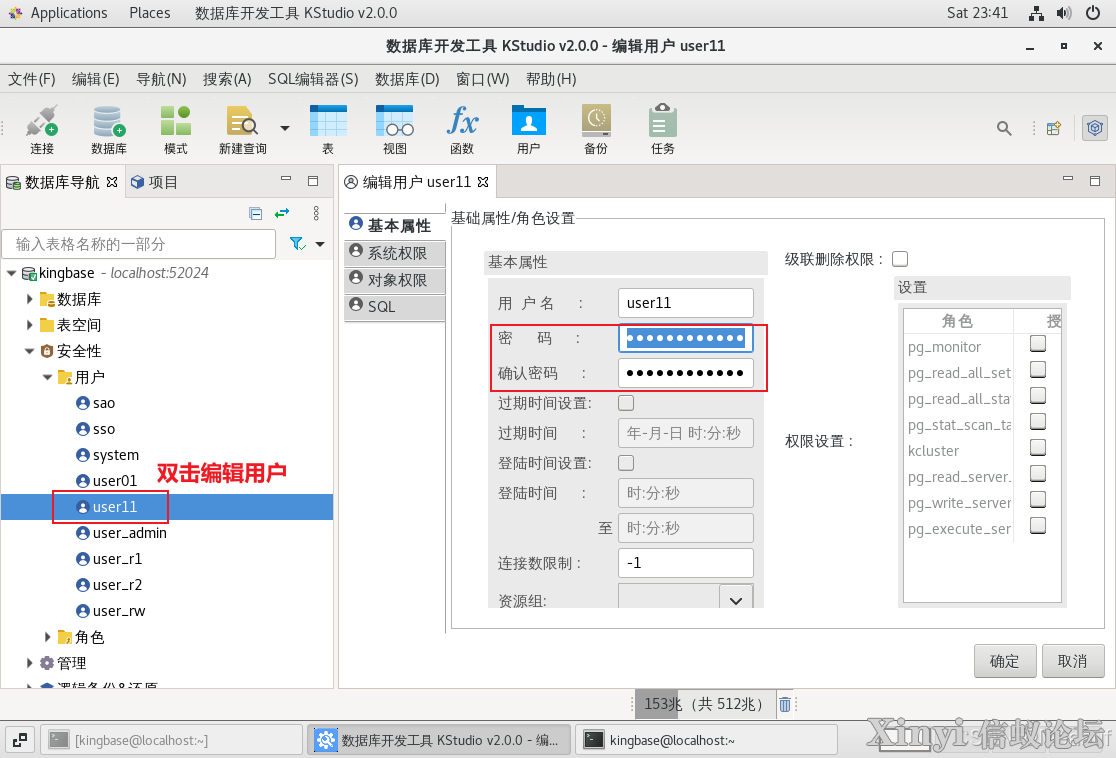Open the 文件(F) menu
Viewport: 1116px width, 758px height.
31,79
